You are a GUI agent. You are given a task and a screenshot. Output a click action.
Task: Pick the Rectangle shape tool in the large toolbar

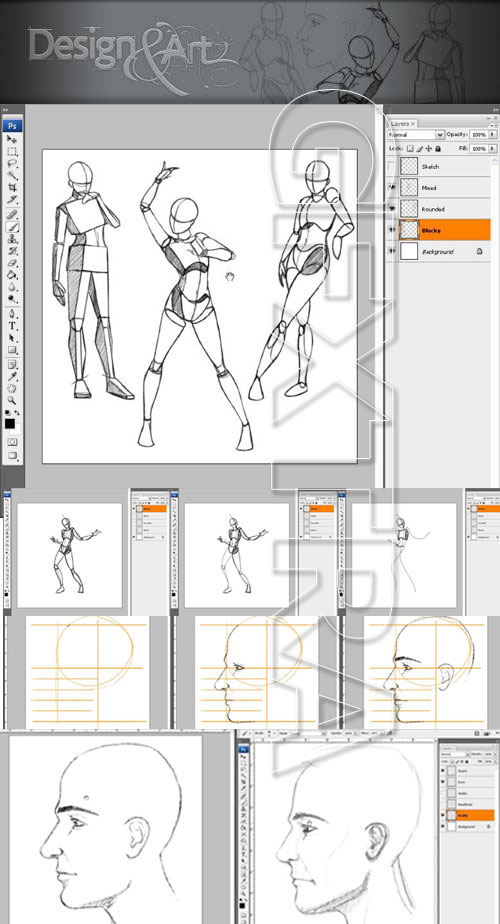(12, 350)
